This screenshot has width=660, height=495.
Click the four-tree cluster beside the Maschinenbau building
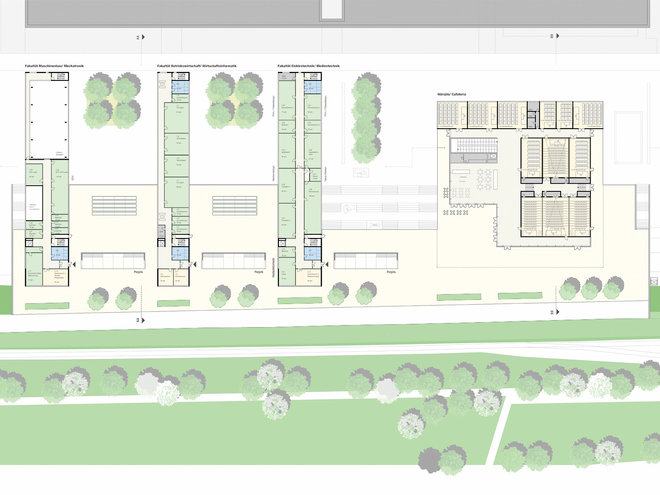[111, 101]
